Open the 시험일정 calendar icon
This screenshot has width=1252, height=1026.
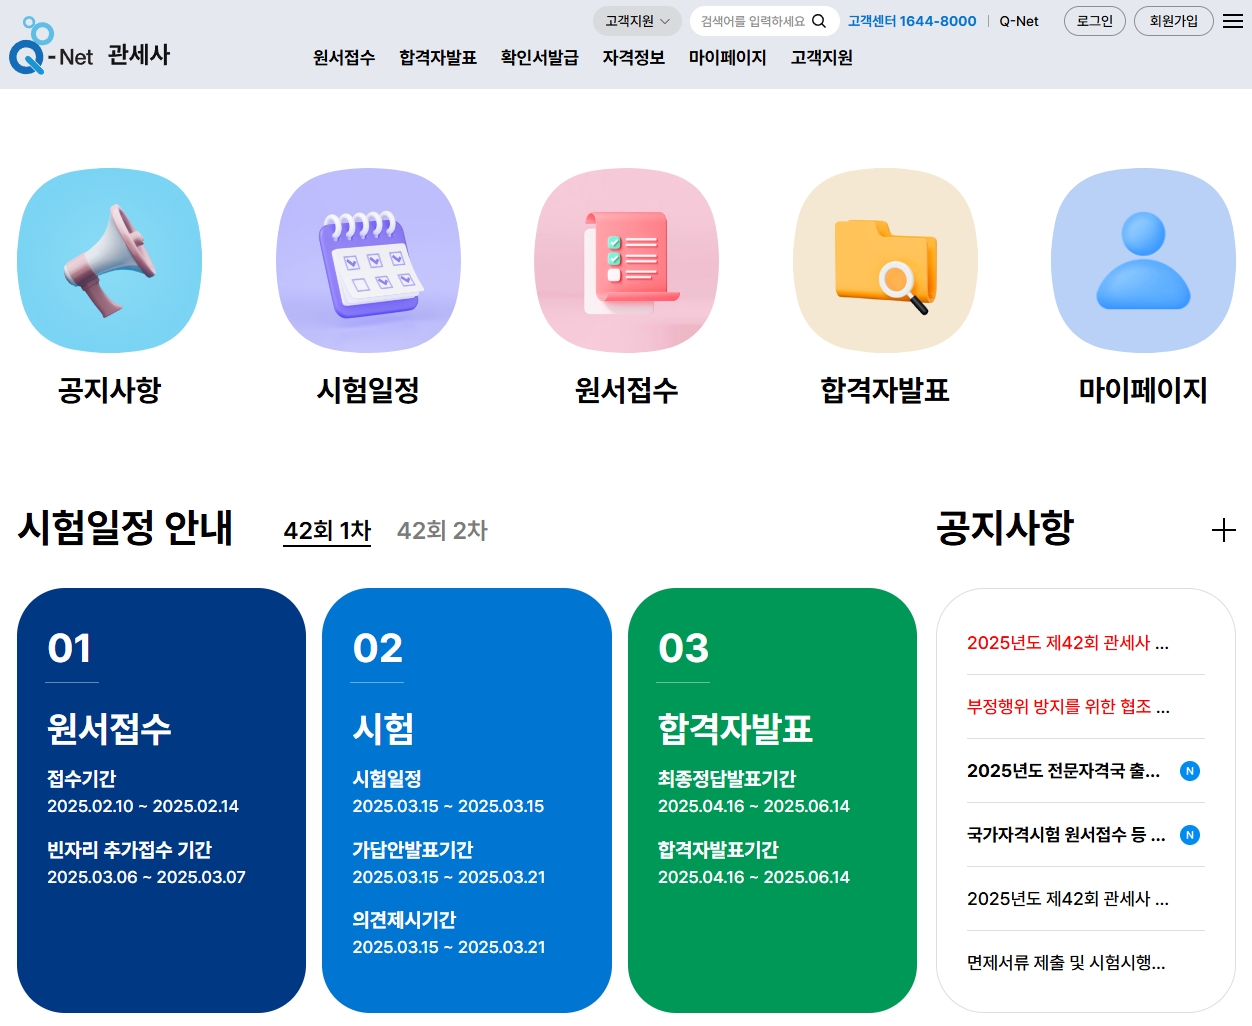coord(368,260)
